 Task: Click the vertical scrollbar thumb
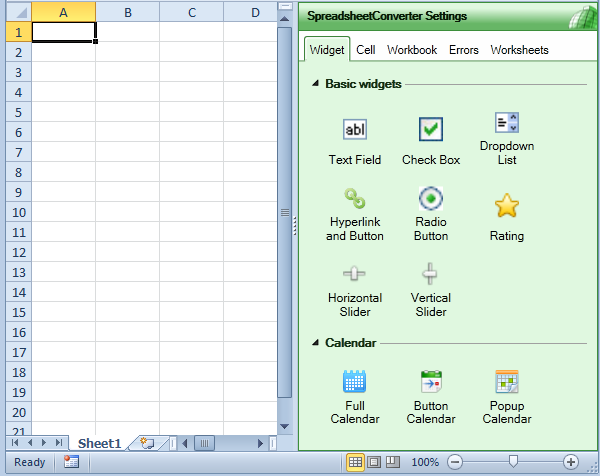[x=284, y=213]
